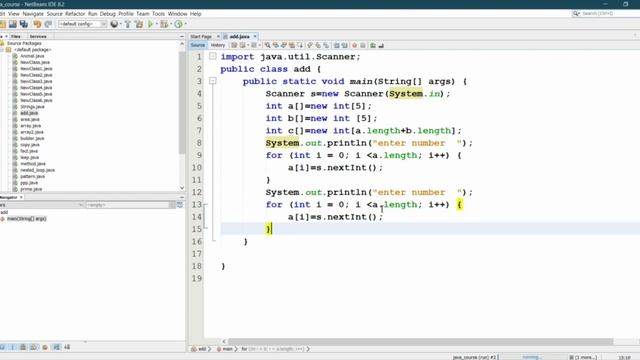640x360 pixels.
Task: Switch to the Files panel tab
Action: pyautogui.click(x=16, y=36)
